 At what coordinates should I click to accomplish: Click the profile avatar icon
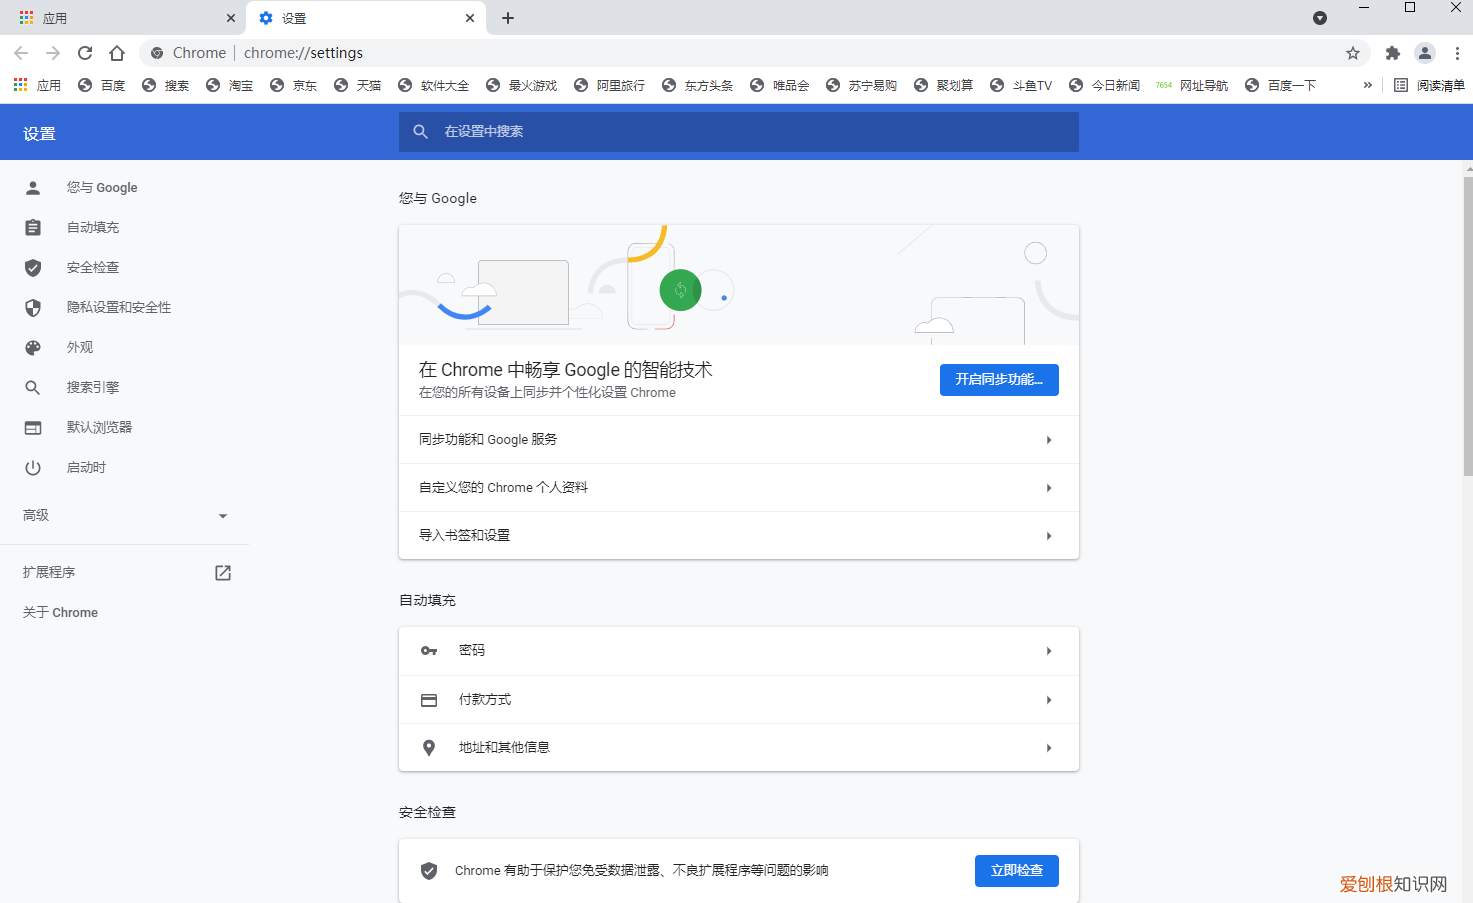click(x=1424, y=52)
